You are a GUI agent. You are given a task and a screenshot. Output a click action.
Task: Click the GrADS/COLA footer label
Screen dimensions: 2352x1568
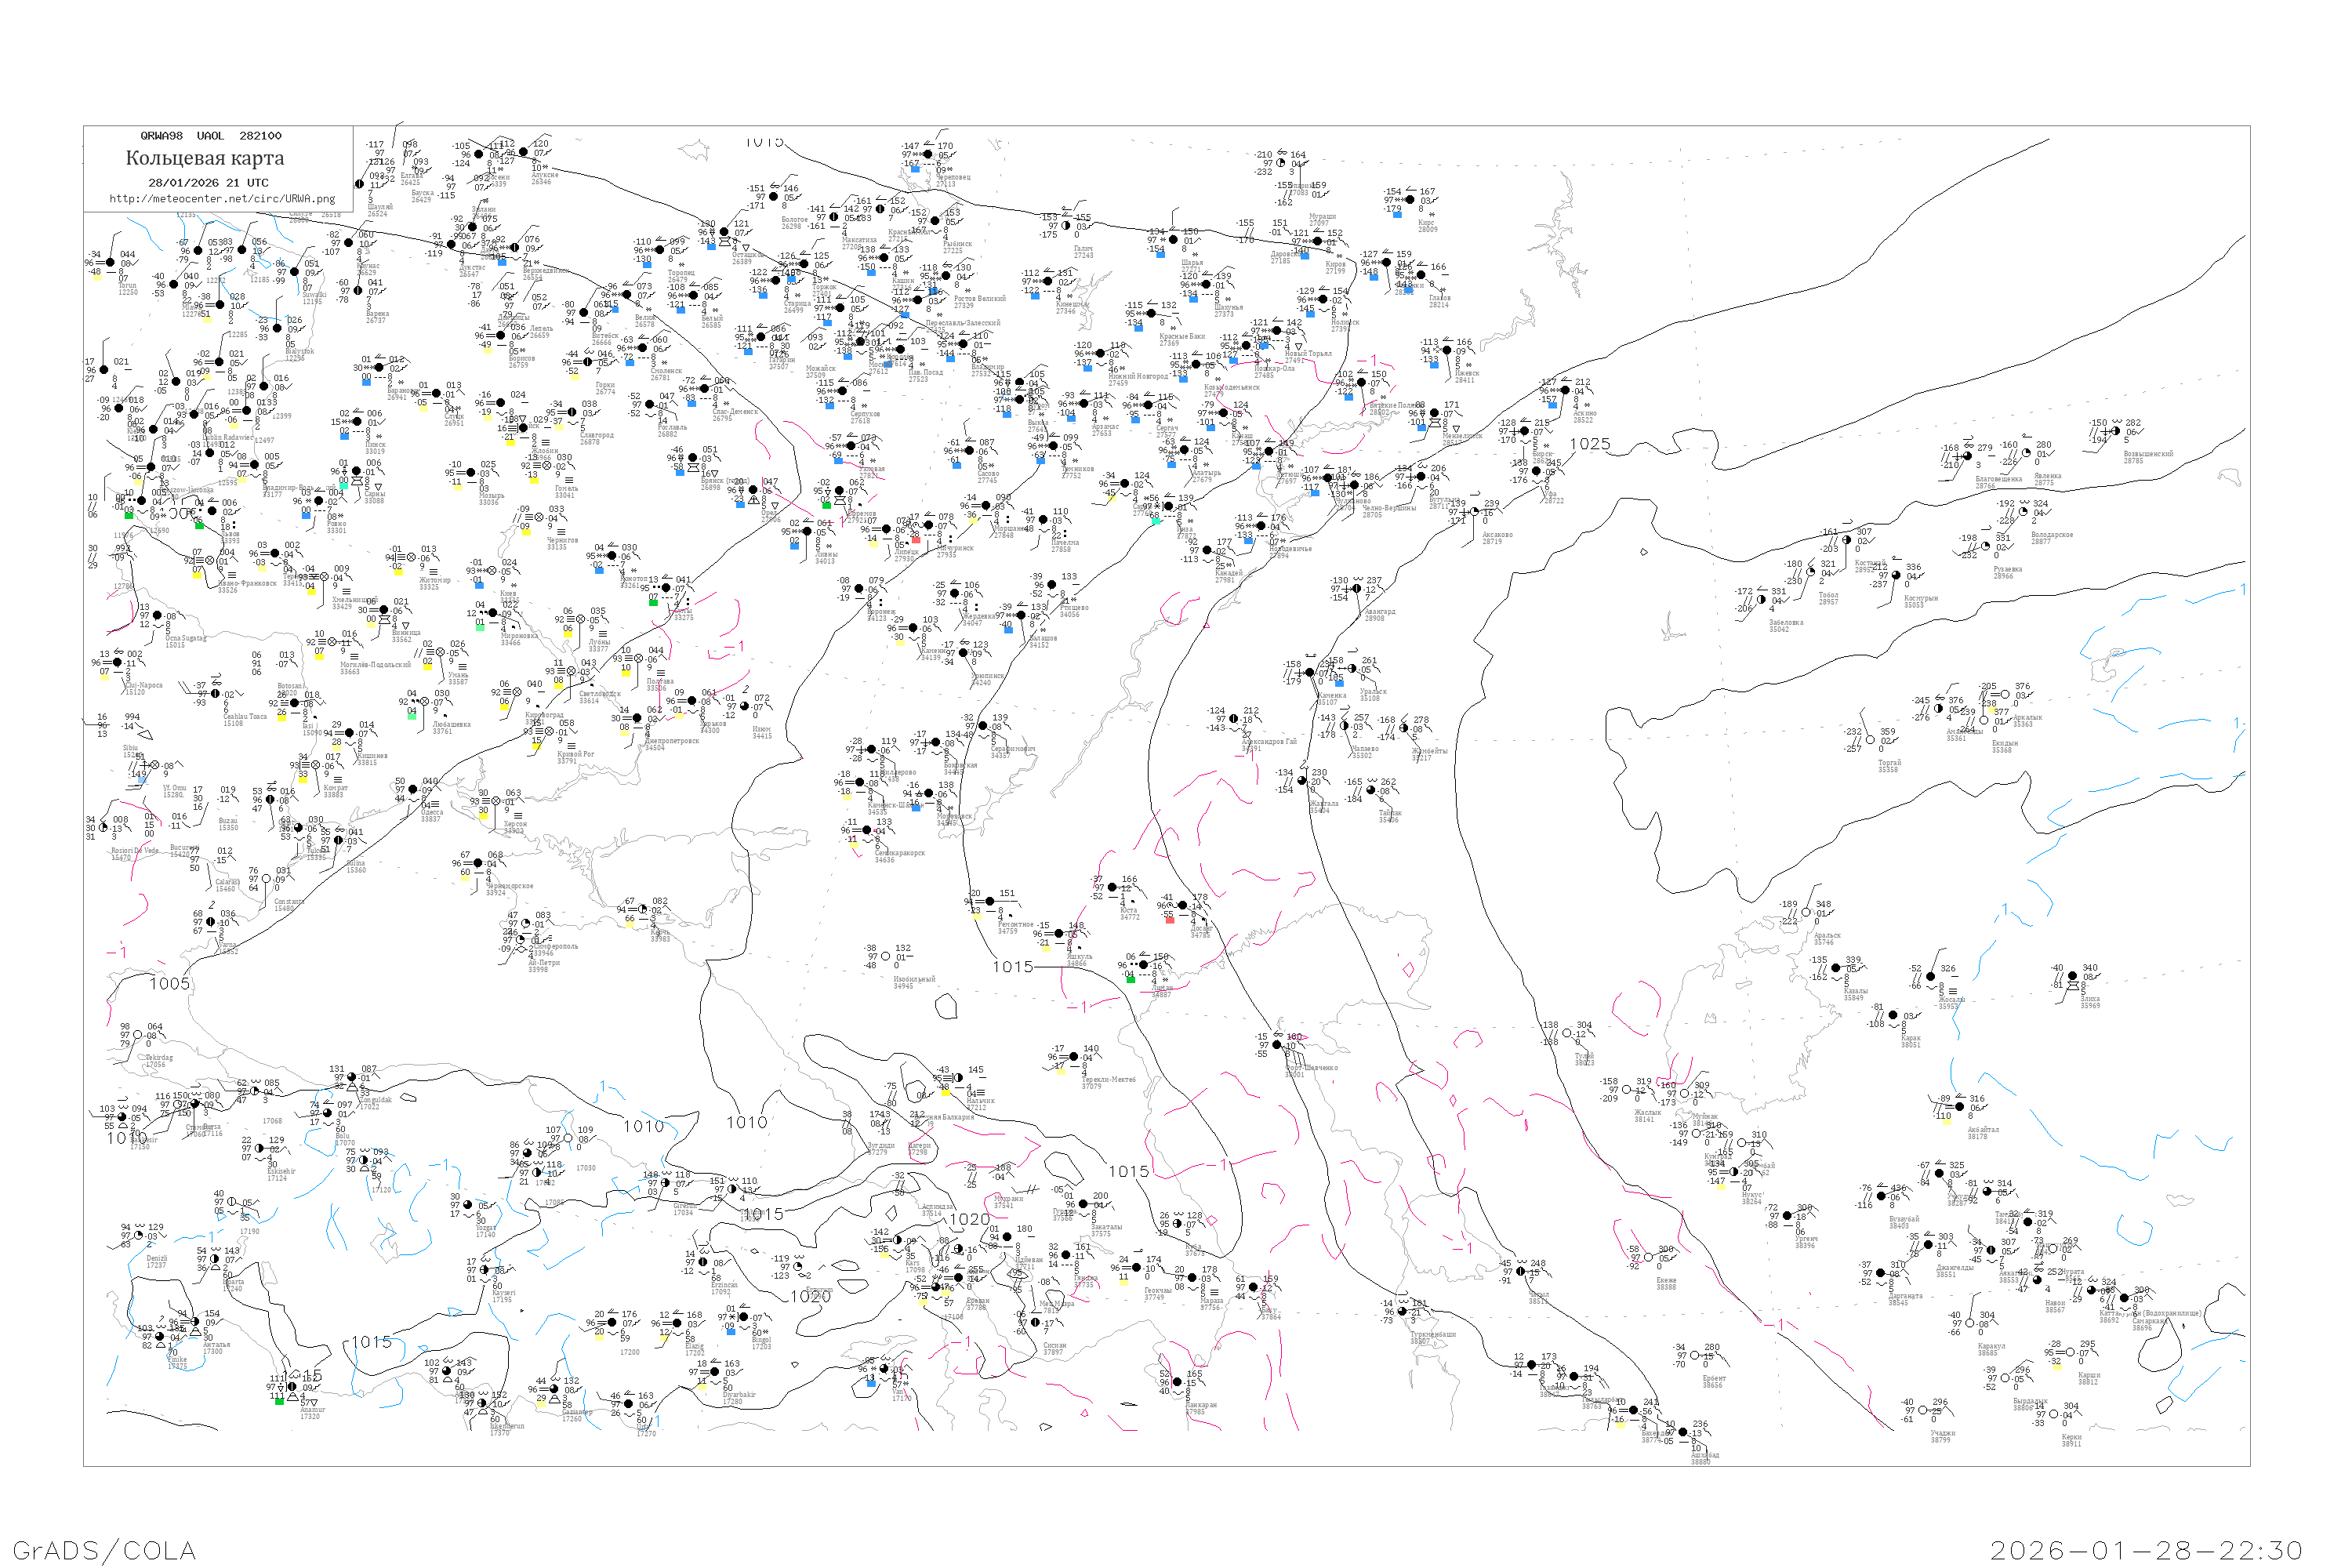pos(104,1550)
